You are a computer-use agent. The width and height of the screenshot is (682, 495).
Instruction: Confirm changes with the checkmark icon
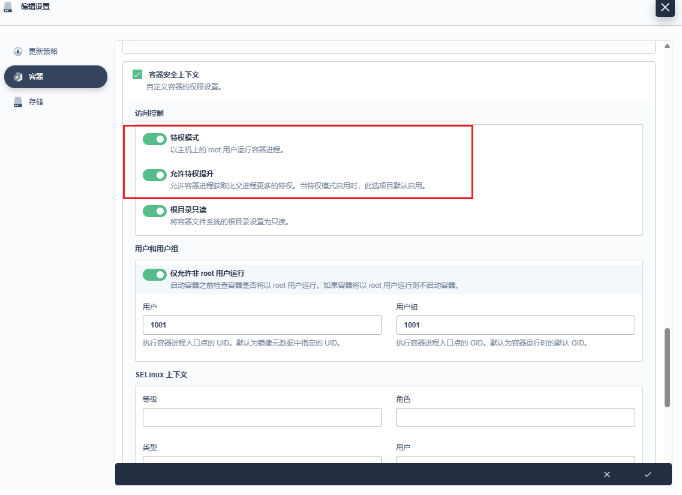click(648, 474)
